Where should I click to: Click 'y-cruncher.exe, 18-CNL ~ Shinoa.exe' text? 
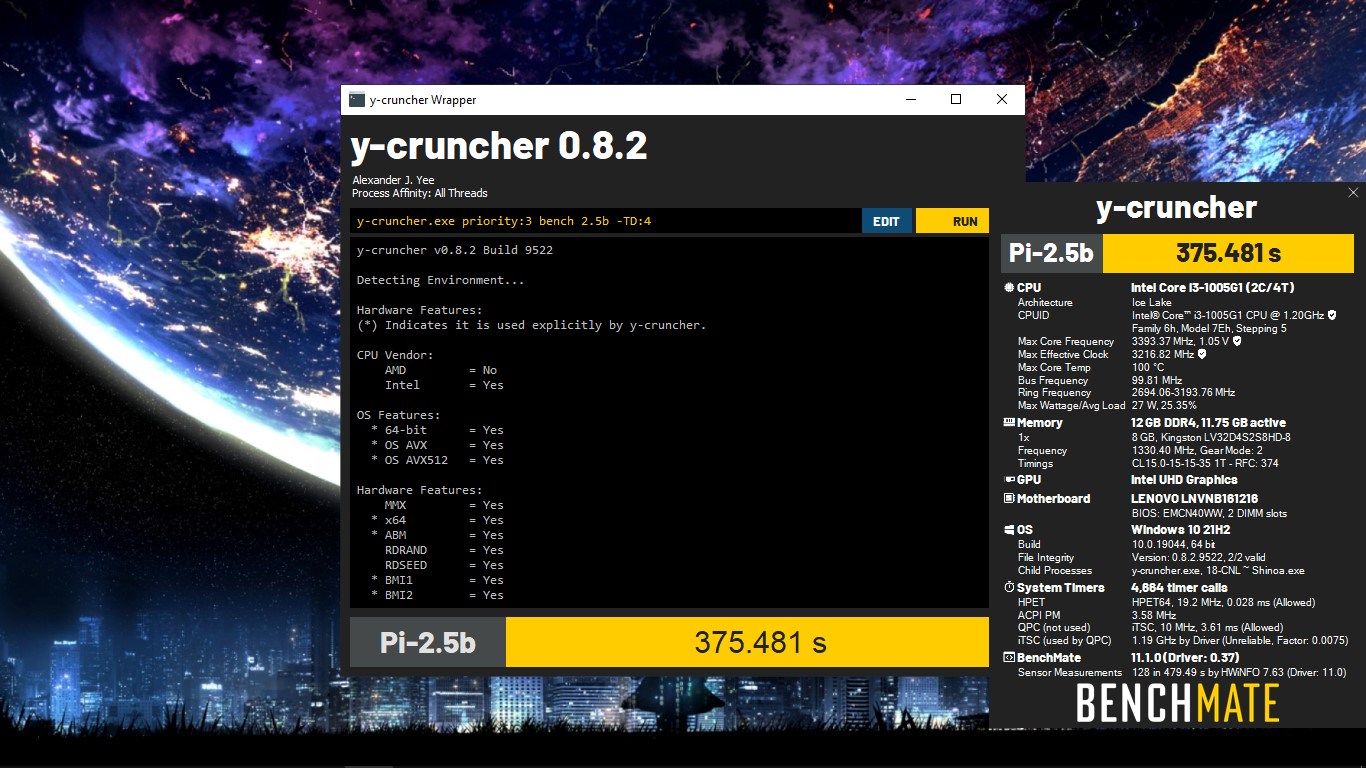click(x=1220, y=570)
